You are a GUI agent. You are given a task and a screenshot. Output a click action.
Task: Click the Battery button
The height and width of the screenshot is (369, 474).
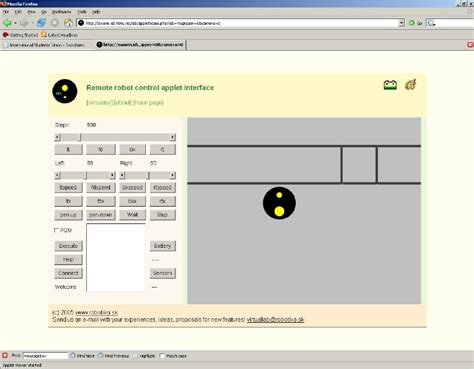click(x=162, y=246)
